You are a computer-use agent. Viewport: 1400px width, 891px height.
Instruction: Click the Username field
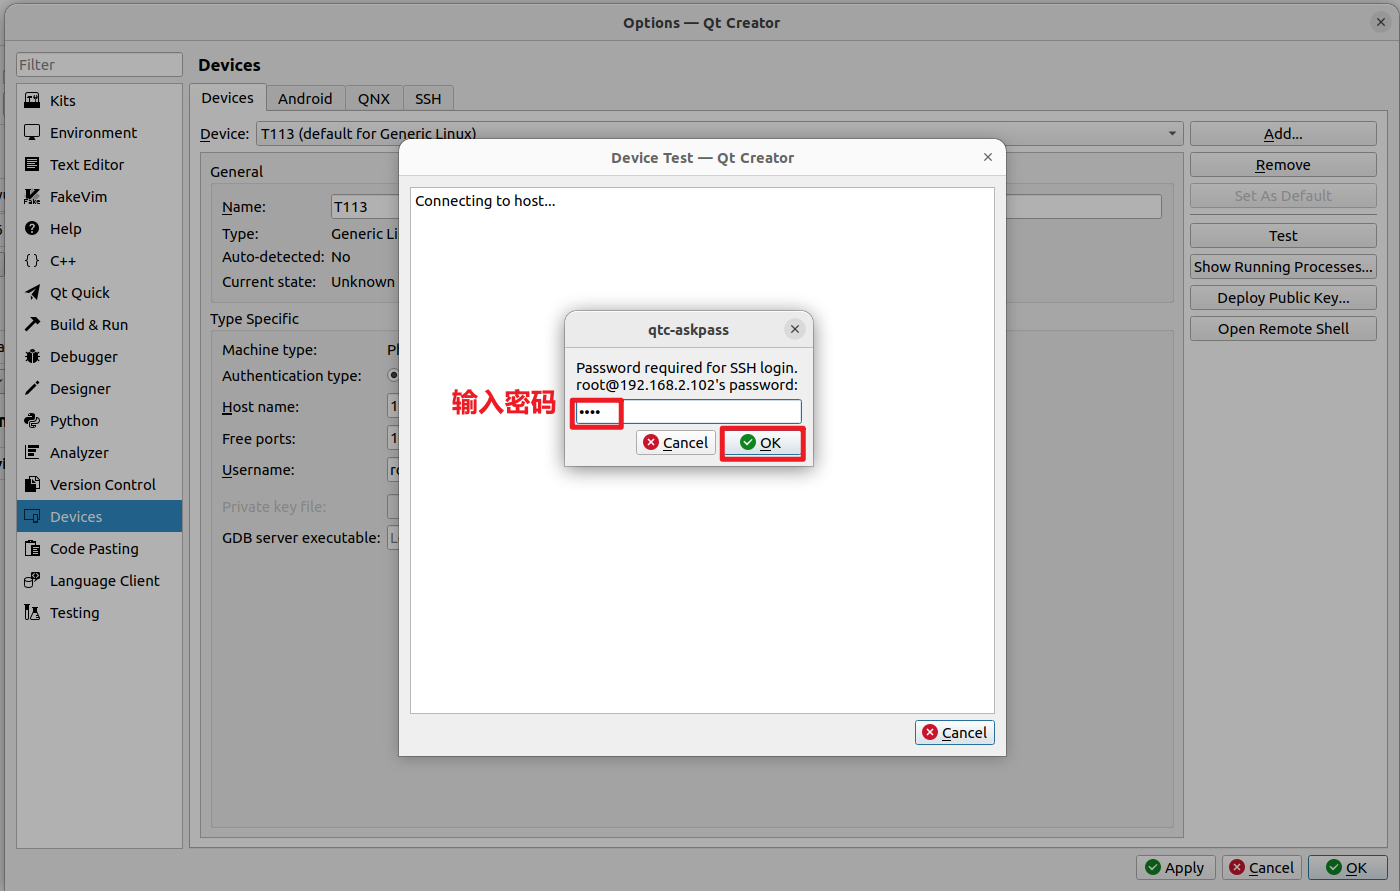point(393,469)
